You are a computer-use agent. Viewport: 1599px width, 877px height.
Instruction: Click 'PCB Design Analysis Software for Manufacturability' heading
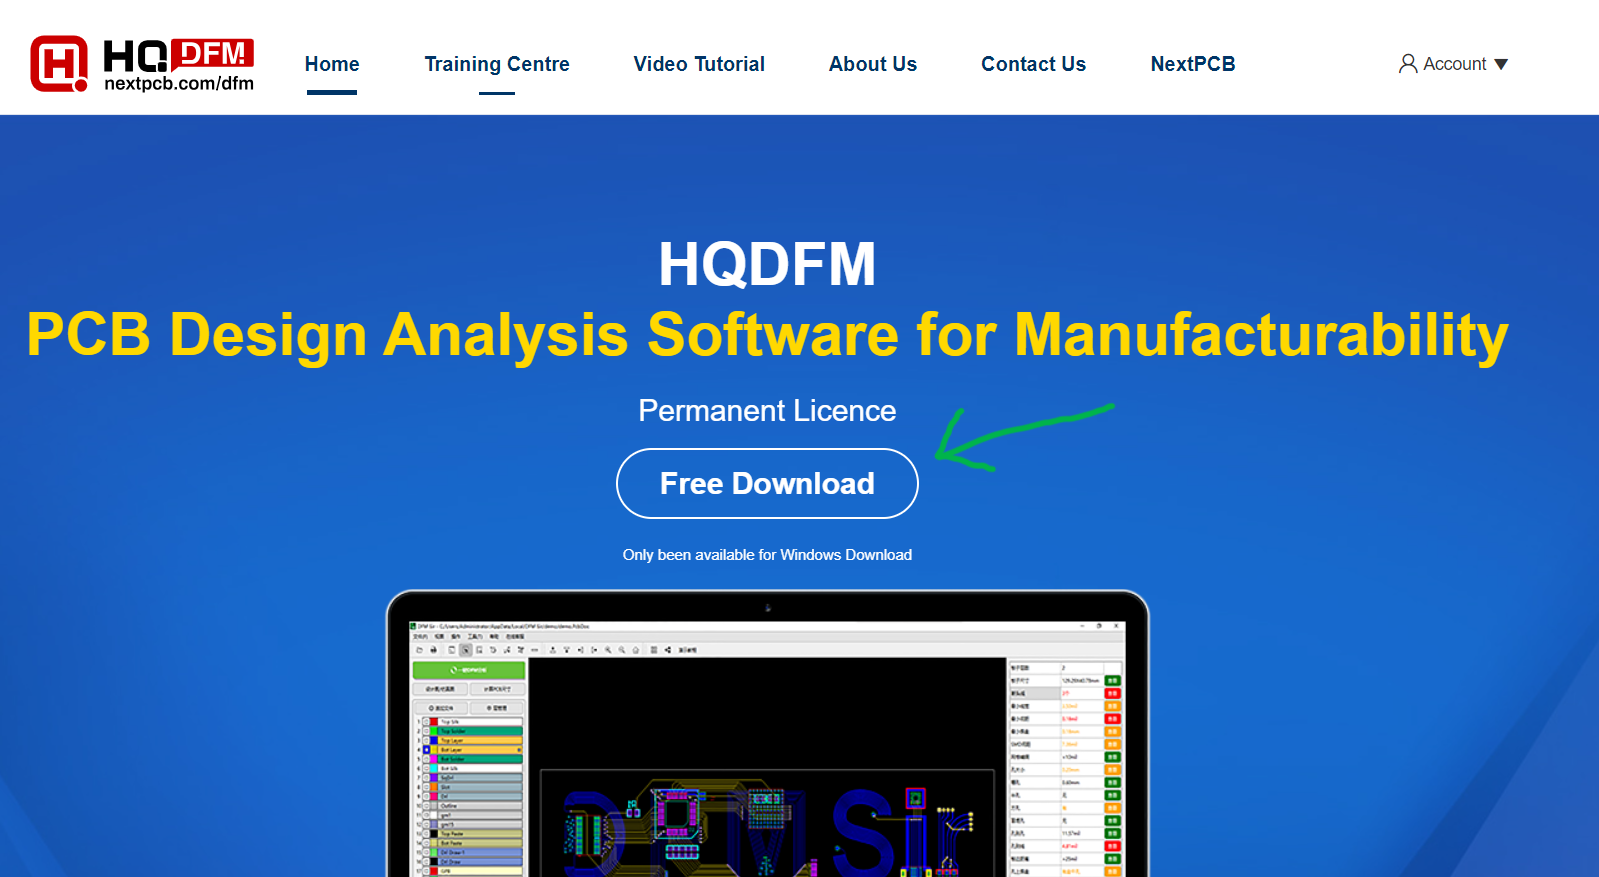tap(767, 334)
